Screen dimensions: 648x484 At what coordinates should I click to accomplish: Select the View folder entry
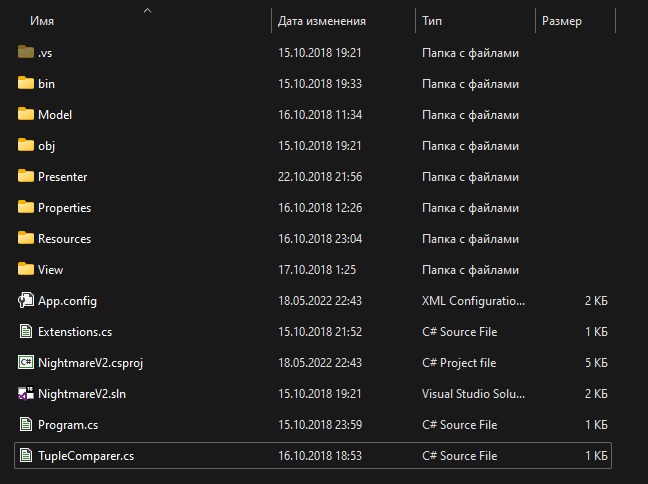point(50,270)
